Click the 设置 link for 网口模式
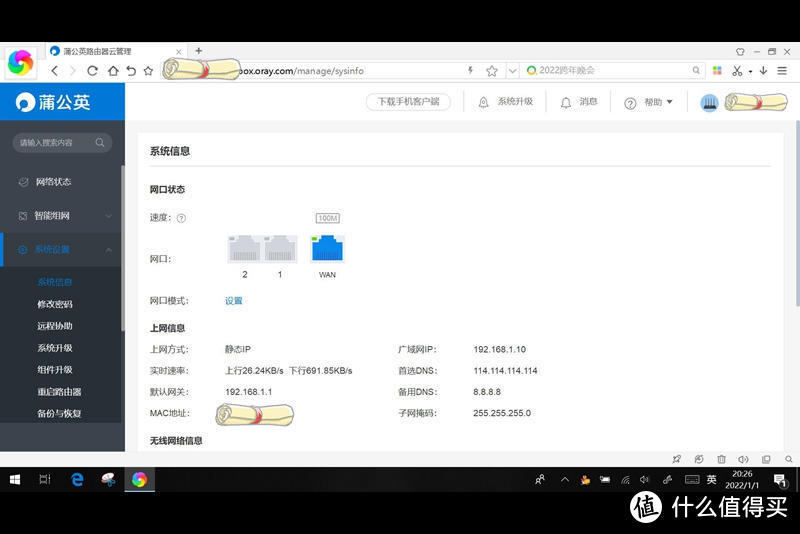This screenshot has height=534, width=800. tap(234, 301)
